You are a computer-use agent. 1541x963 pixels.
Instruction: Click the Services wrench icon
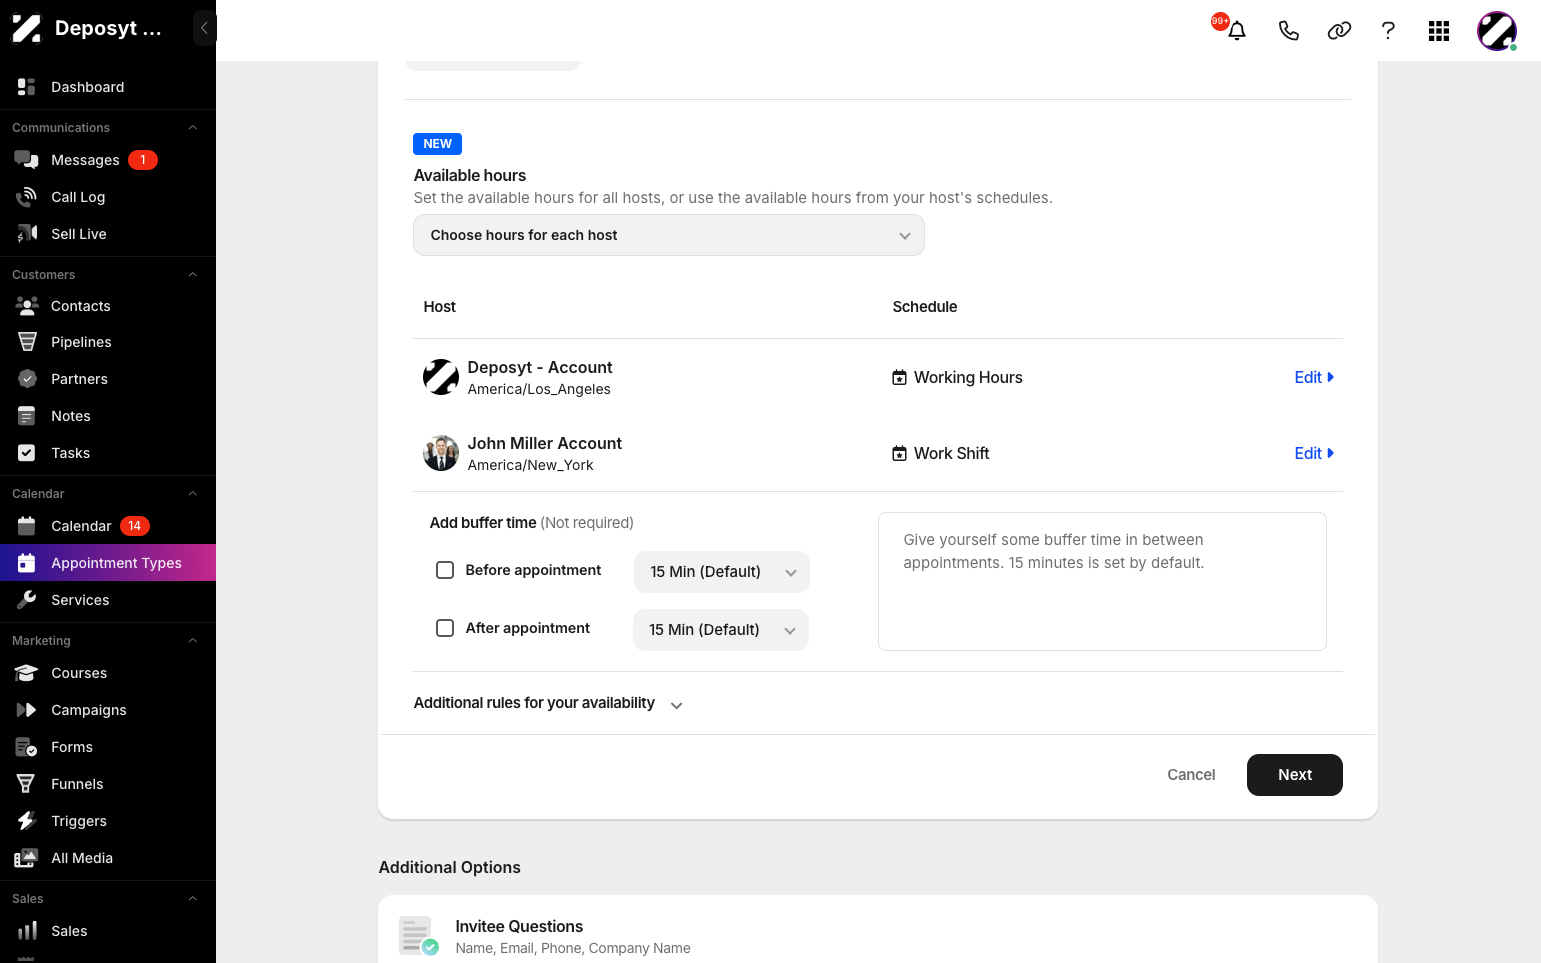tap(27, 600)
